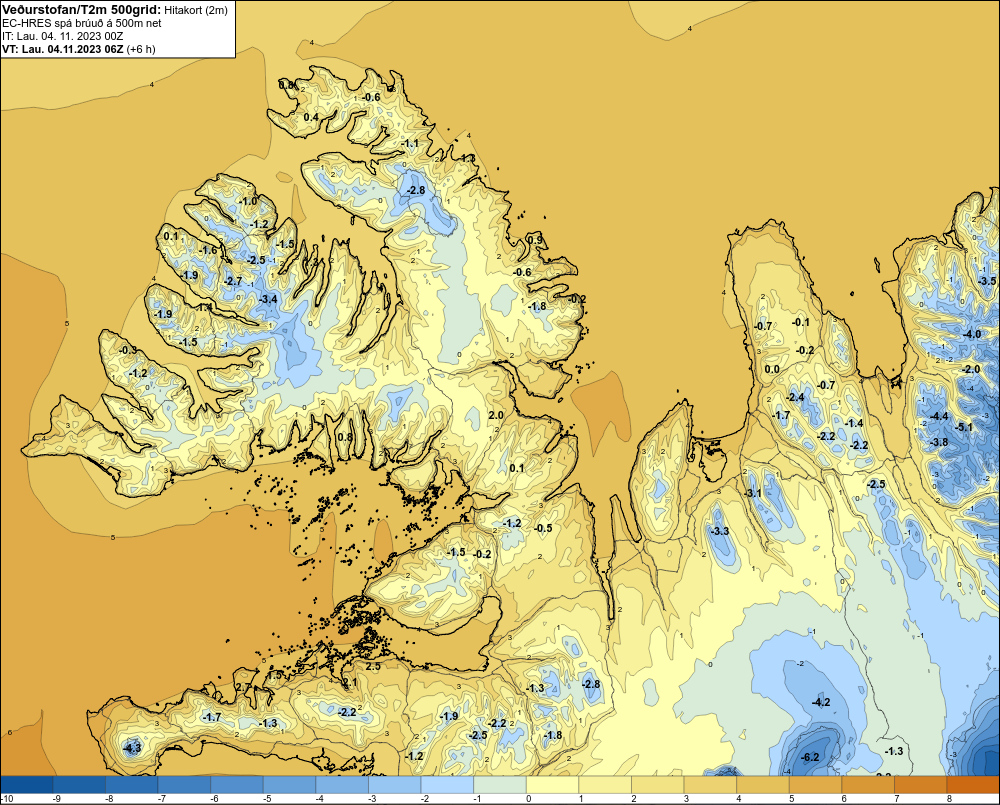Click the -0.1 temperature value on the map
Viewport: 1000px width, 805px height.
(x=800, y=323)
